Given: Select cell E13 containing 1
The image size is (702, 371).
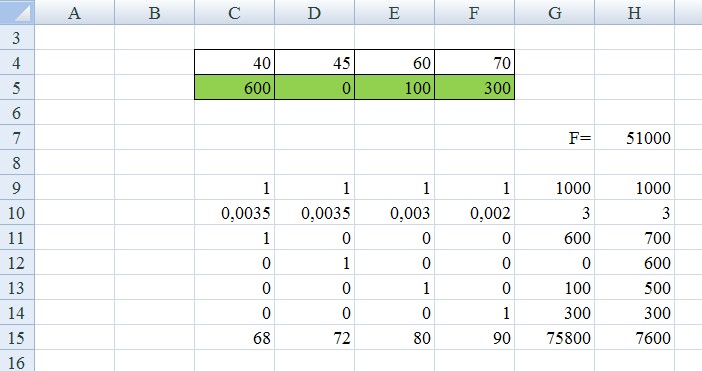Looking at the screenshot, I should point(394,288).
